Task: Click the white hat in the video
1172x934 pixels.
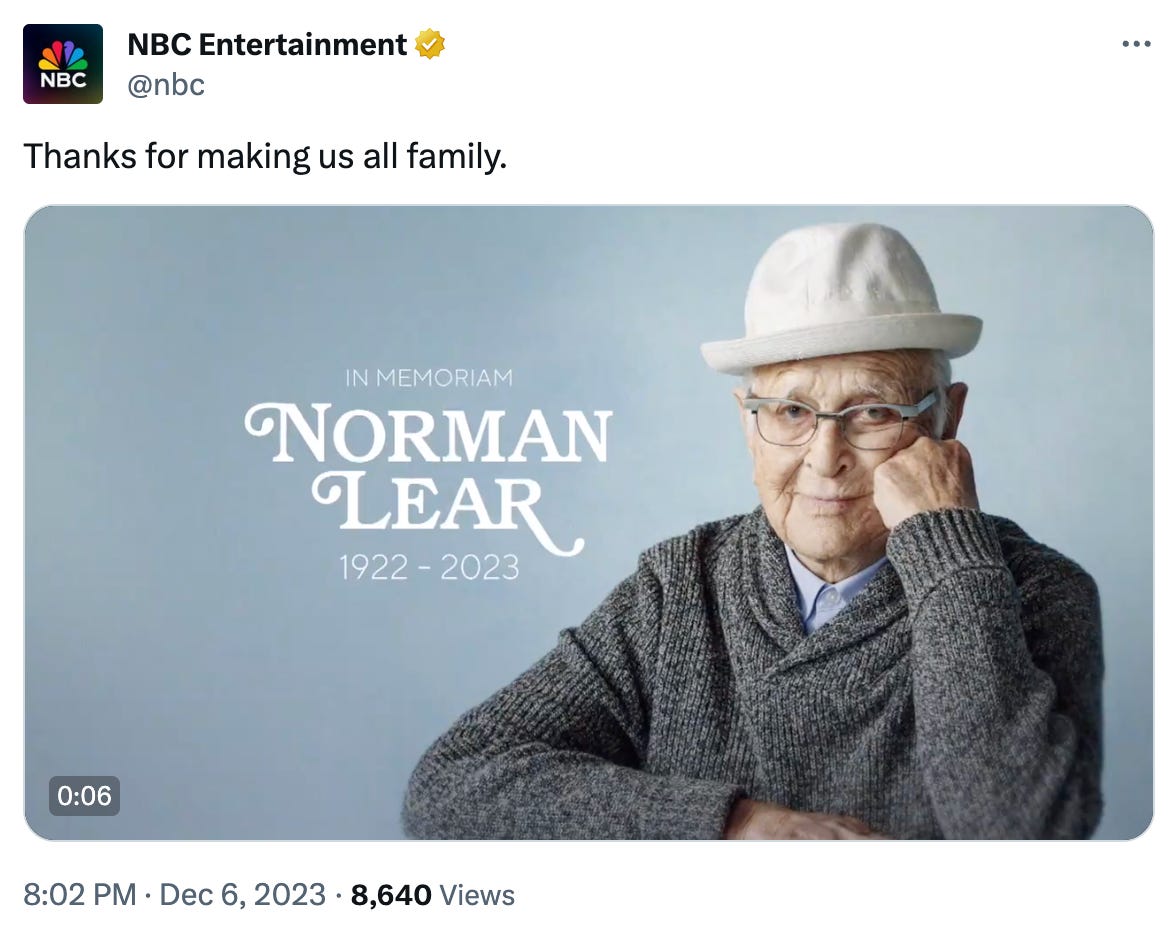Action: pyautogui.click(x=840, y=300)
